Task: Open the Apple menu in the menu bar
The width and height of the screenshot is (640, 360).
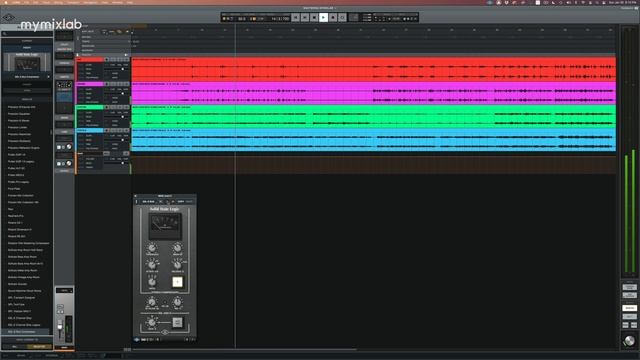Action: 6,2
